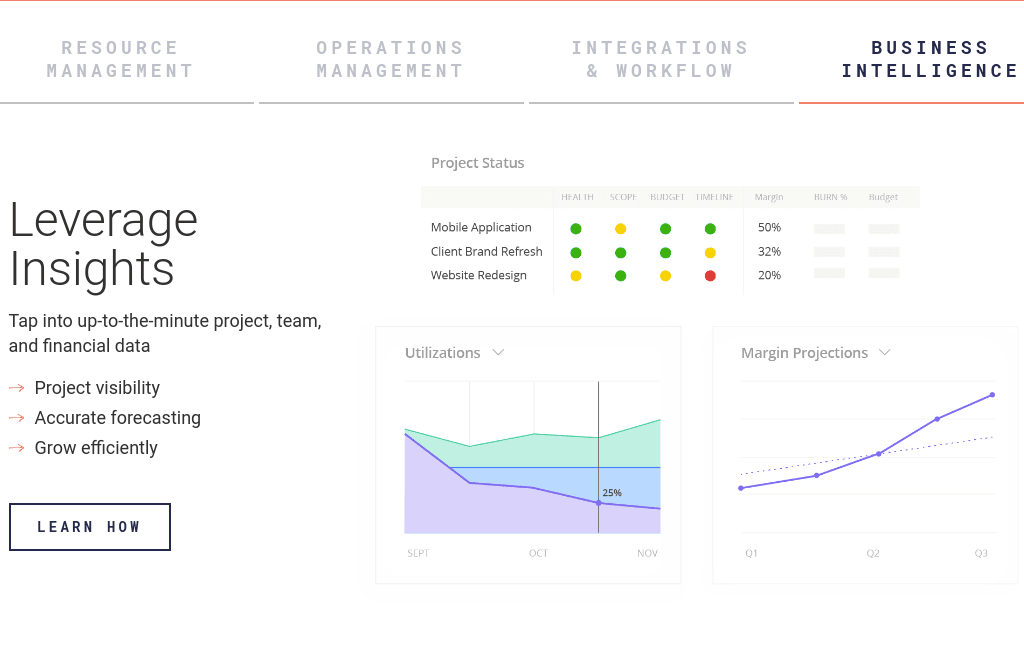Screen dimensions: 1024x656
Task: Click the Utilizations chart title
Action: (x=443, y=353)
